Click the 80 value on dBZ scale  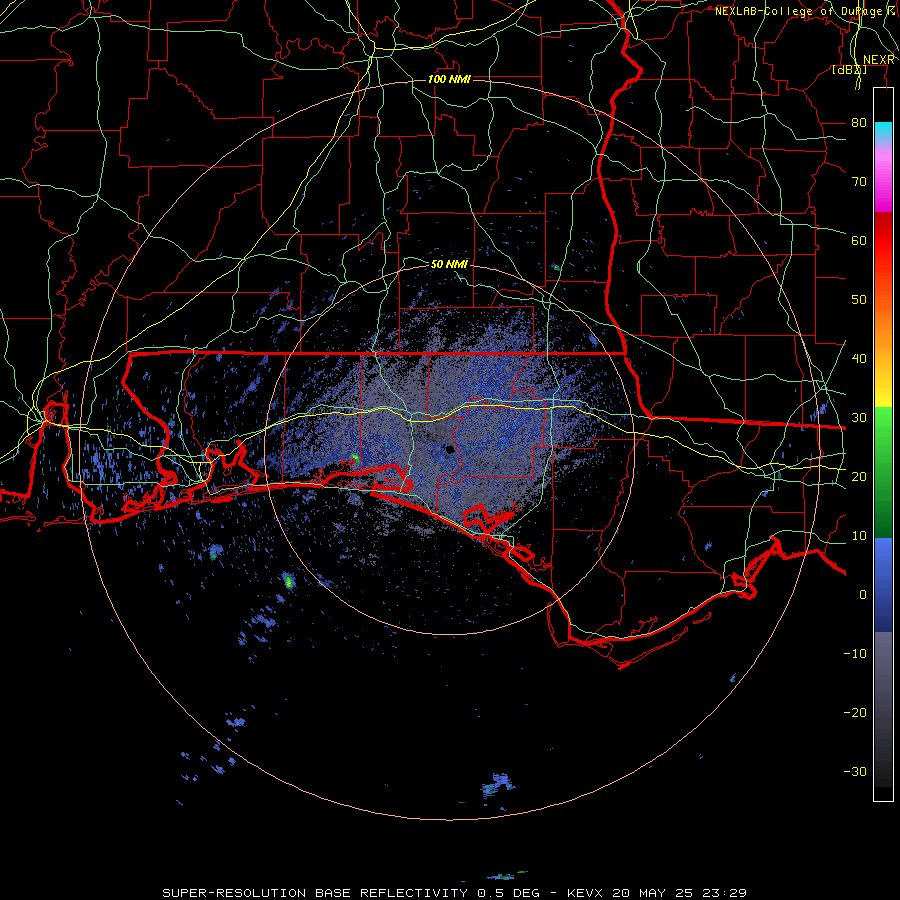tap(859, 123)
